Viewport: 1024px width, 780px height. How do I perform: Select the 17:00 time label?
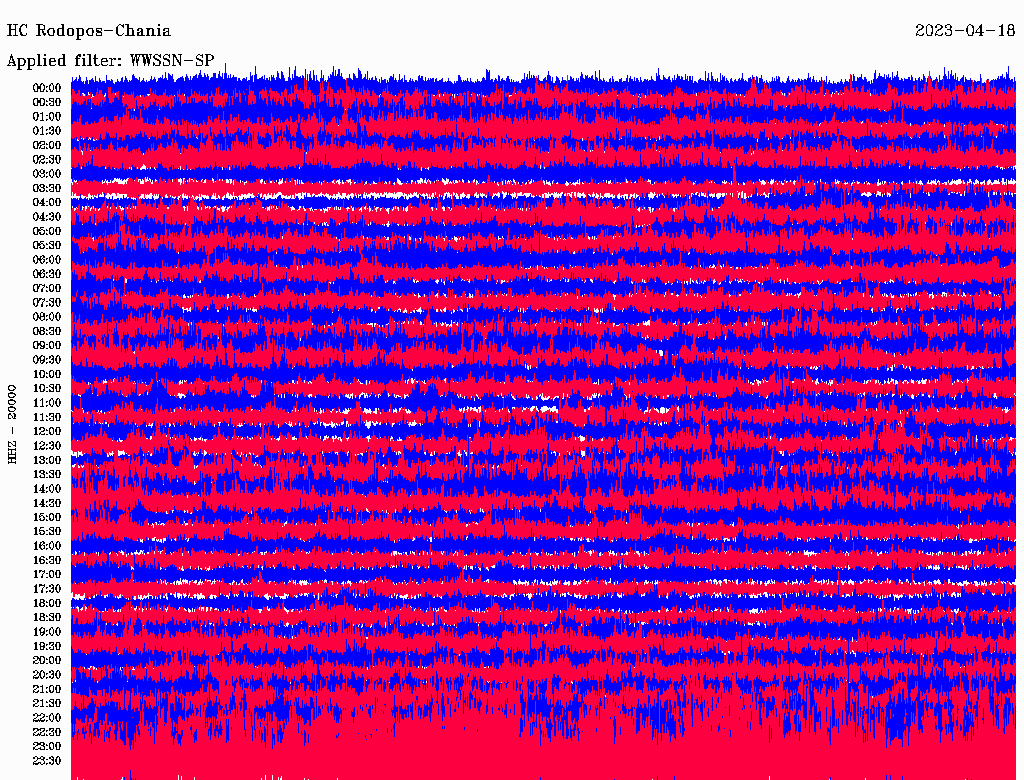pyautogui.click(x=47, y=575)
